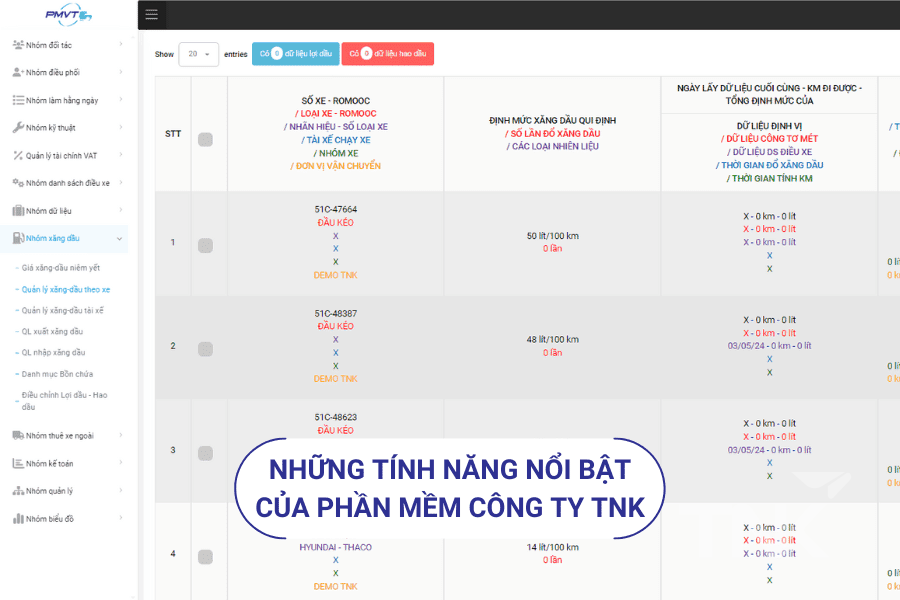The height and width of the screenshot is (600, 900).
Task: Open Giá xăng-dầu niêm yết submenu
Action: (x=60, y=268)
